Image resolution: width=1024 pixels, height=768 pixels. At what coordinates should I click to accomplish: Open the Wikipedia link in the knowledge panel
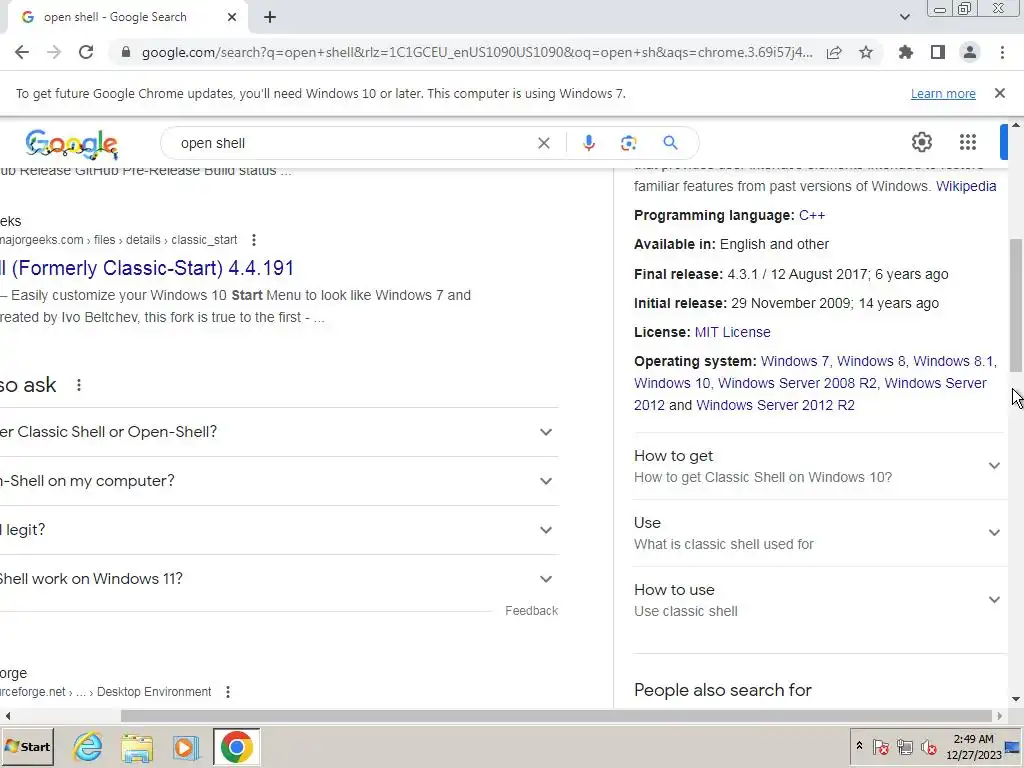point(966,186)
